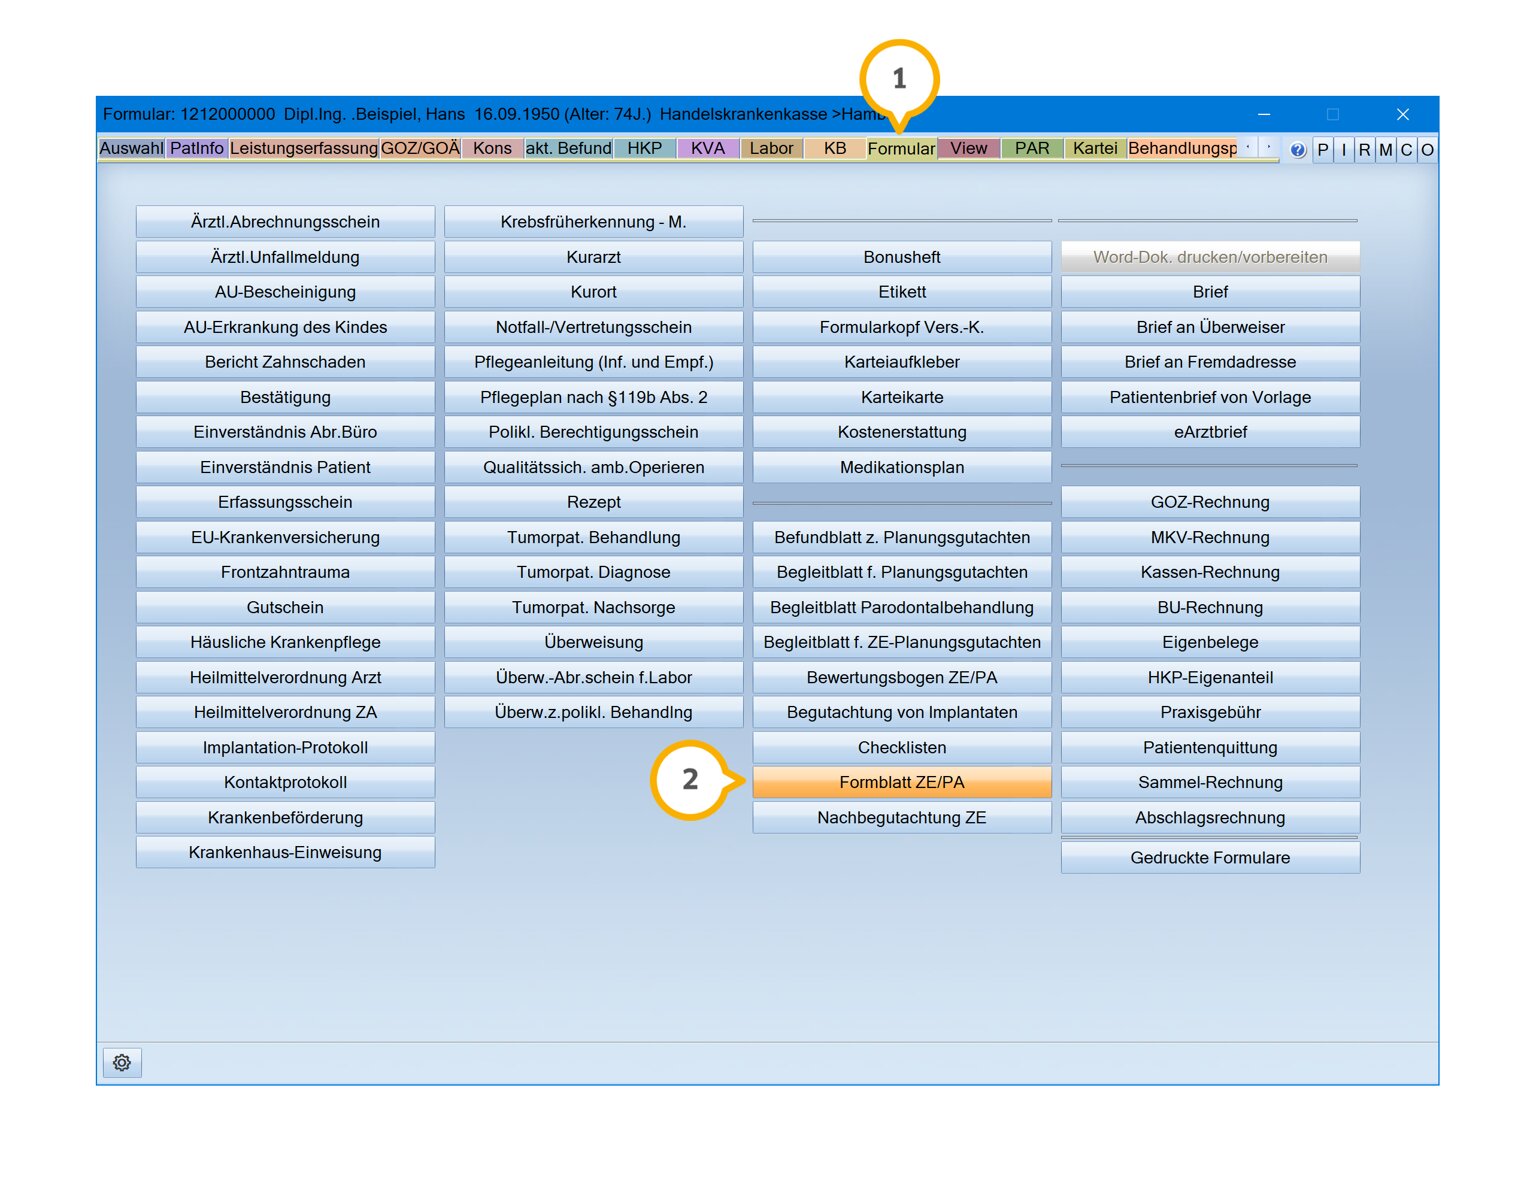Click the Ärztl.Abrechnungsschein button
This screenshot has width=1536, height=1182.
[285, 222]
